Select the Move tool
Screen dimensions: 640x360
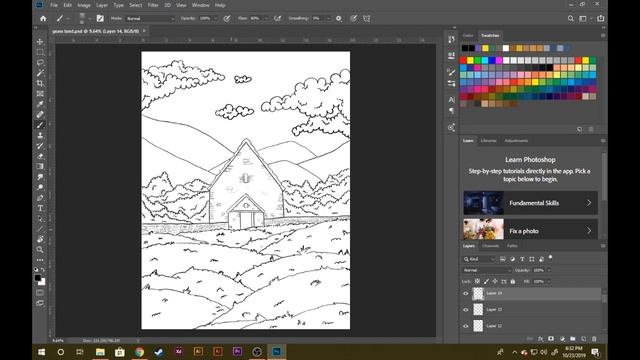tap(40, 42)
